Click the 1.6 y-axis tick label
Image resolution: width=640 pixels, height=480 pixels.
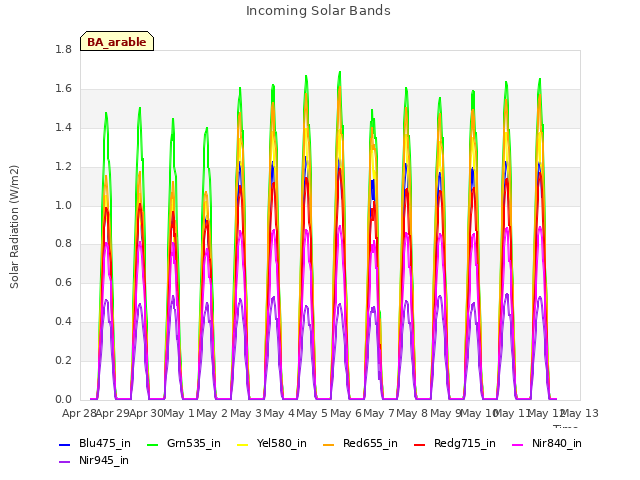click(x=63, y=89)
